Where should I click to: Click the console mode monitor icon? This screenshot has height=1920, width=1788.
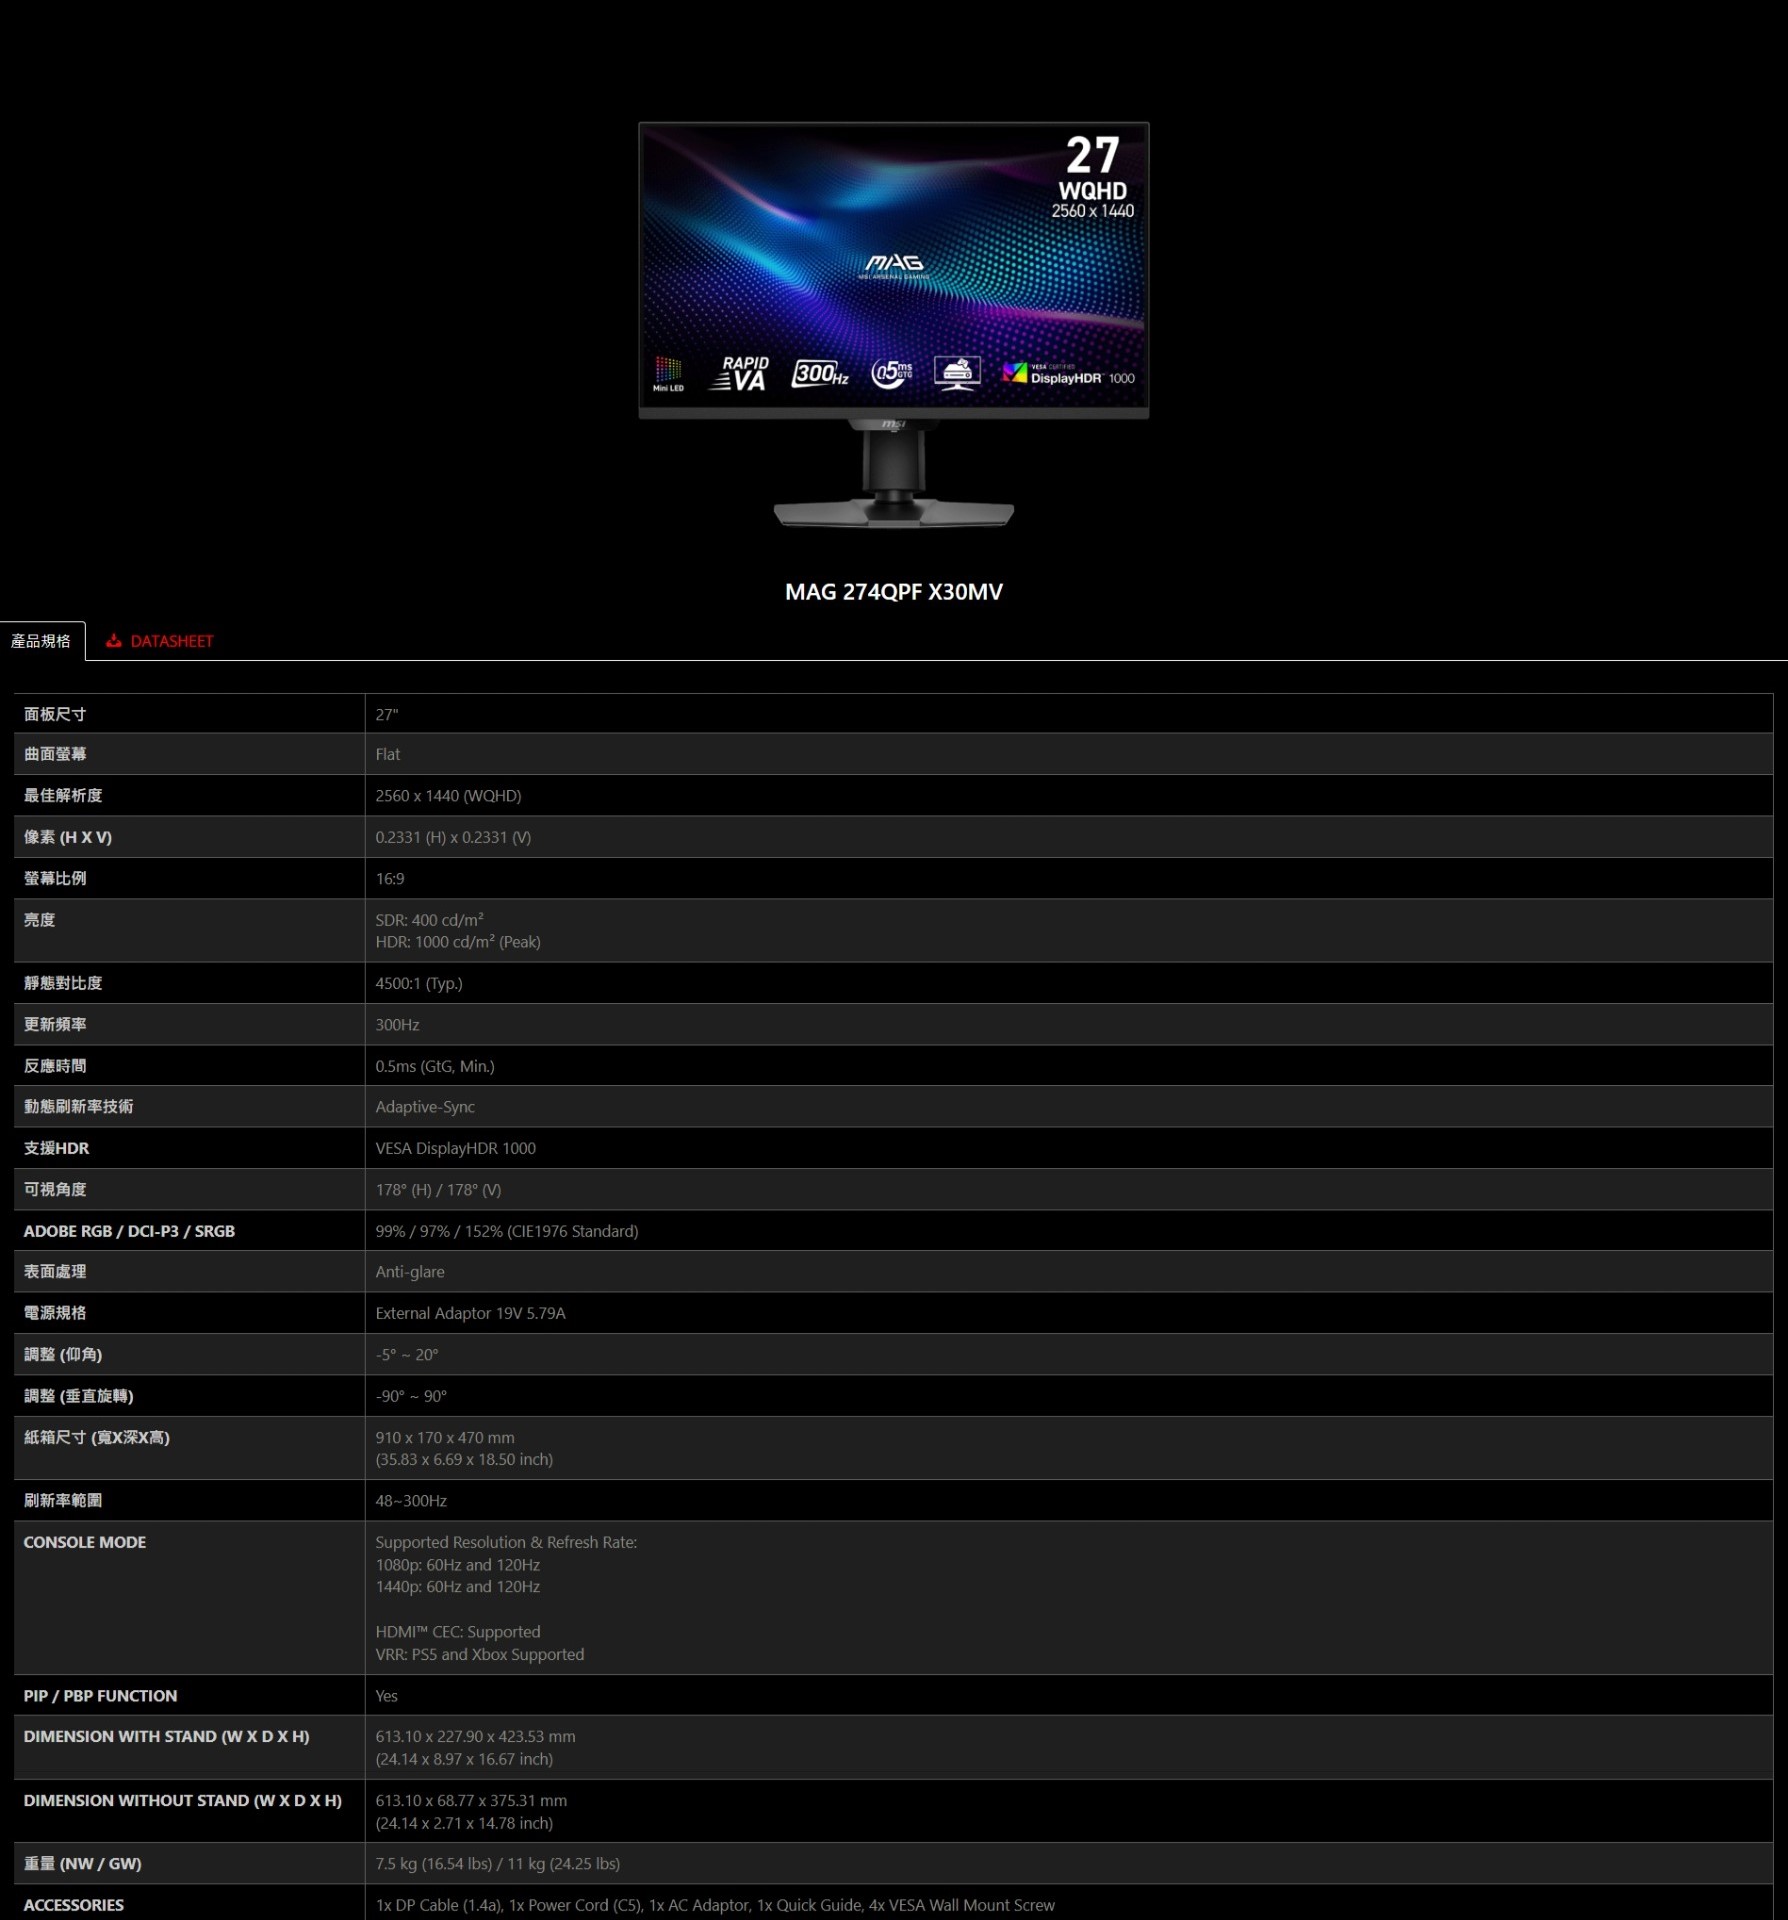[x=957, y=372]
